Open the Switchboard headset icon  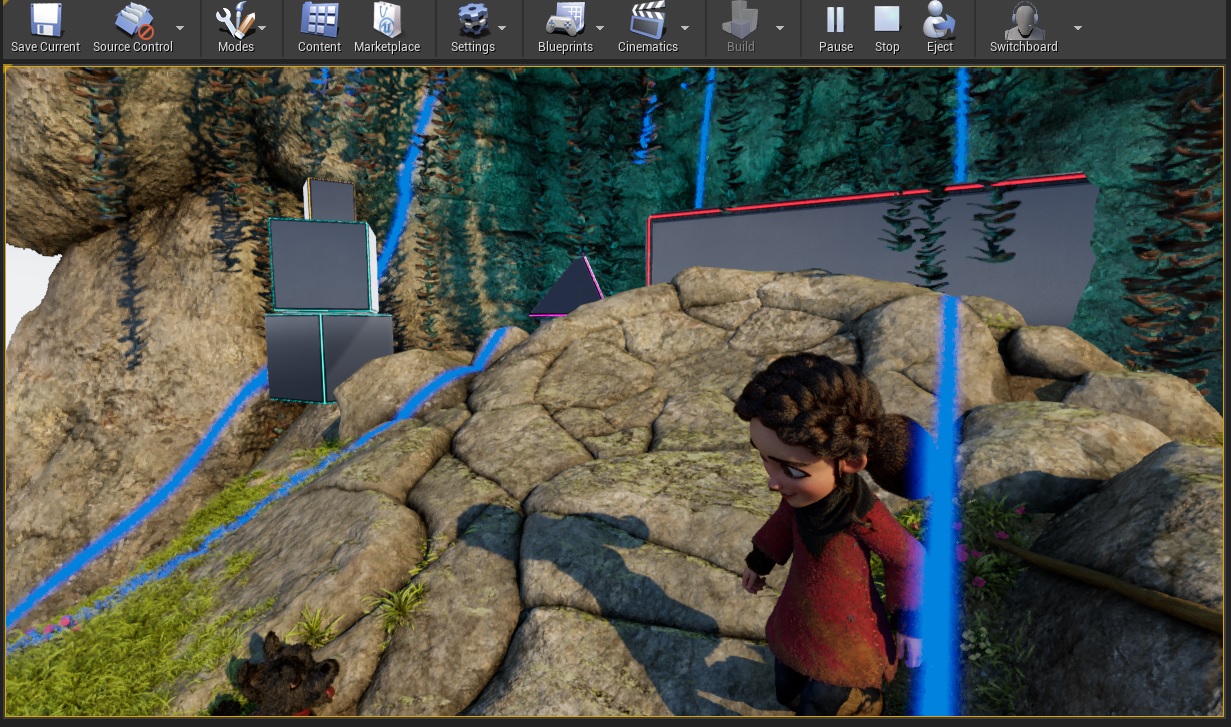tap(1023, 21)
